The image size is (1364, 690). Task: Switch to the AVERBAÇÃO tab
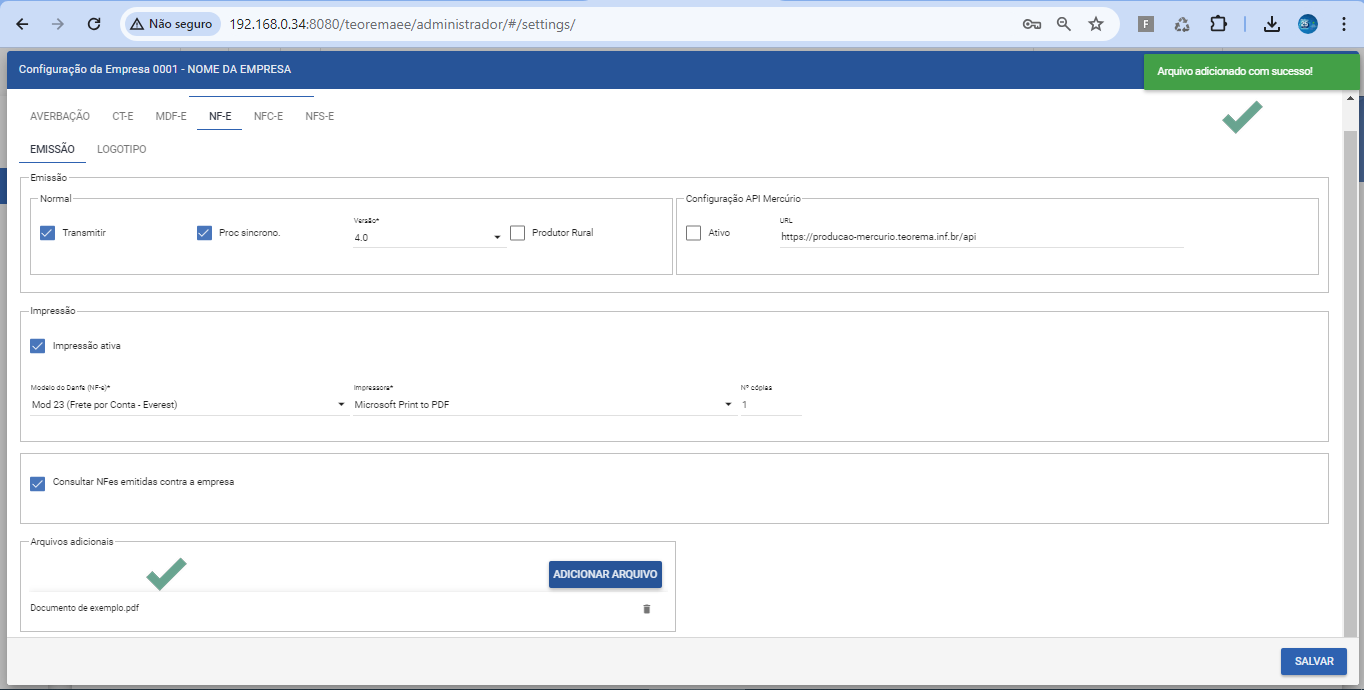(x=60, y=116)
